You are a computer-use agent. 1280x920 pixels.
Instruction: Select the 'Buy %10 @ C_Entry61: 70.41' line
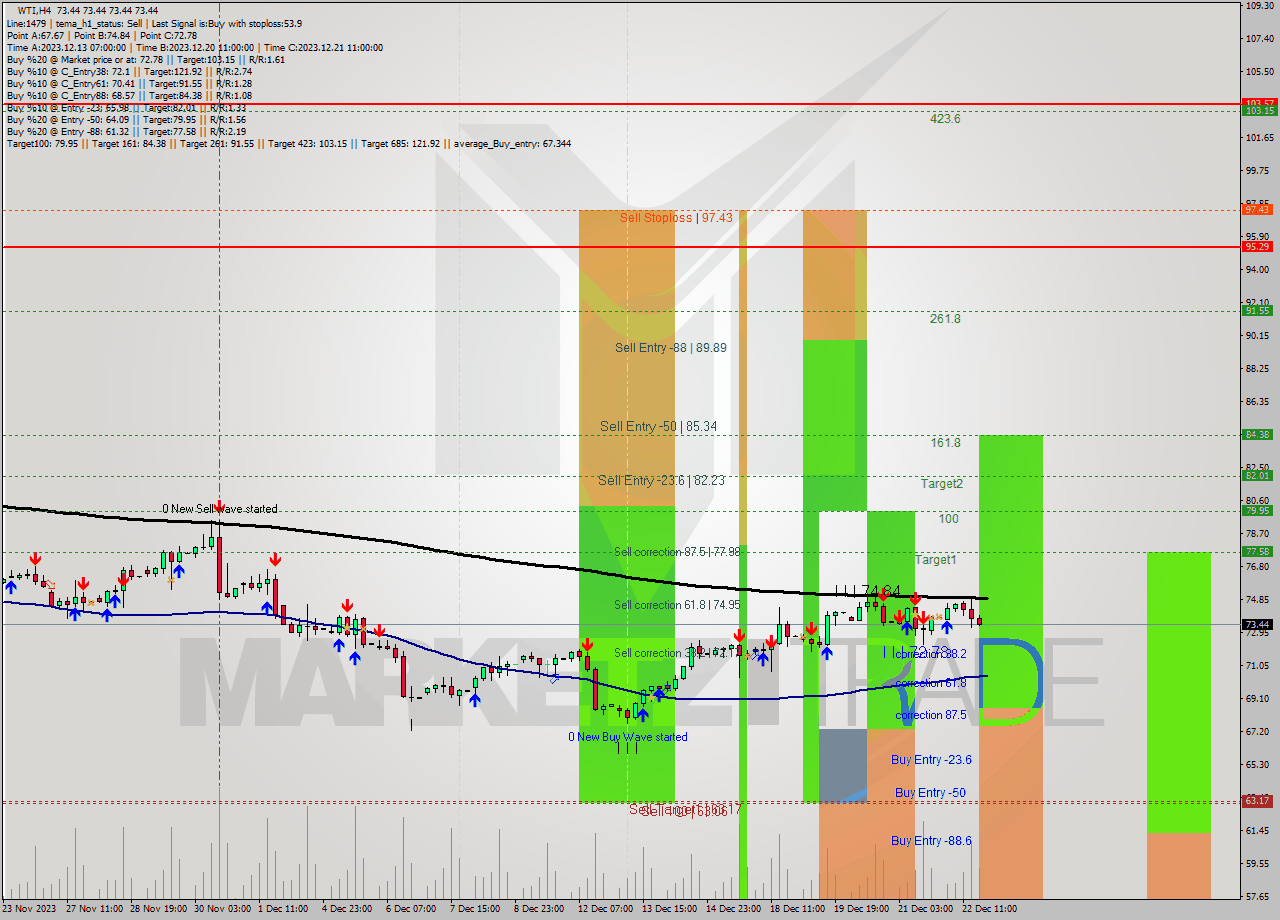129,84
